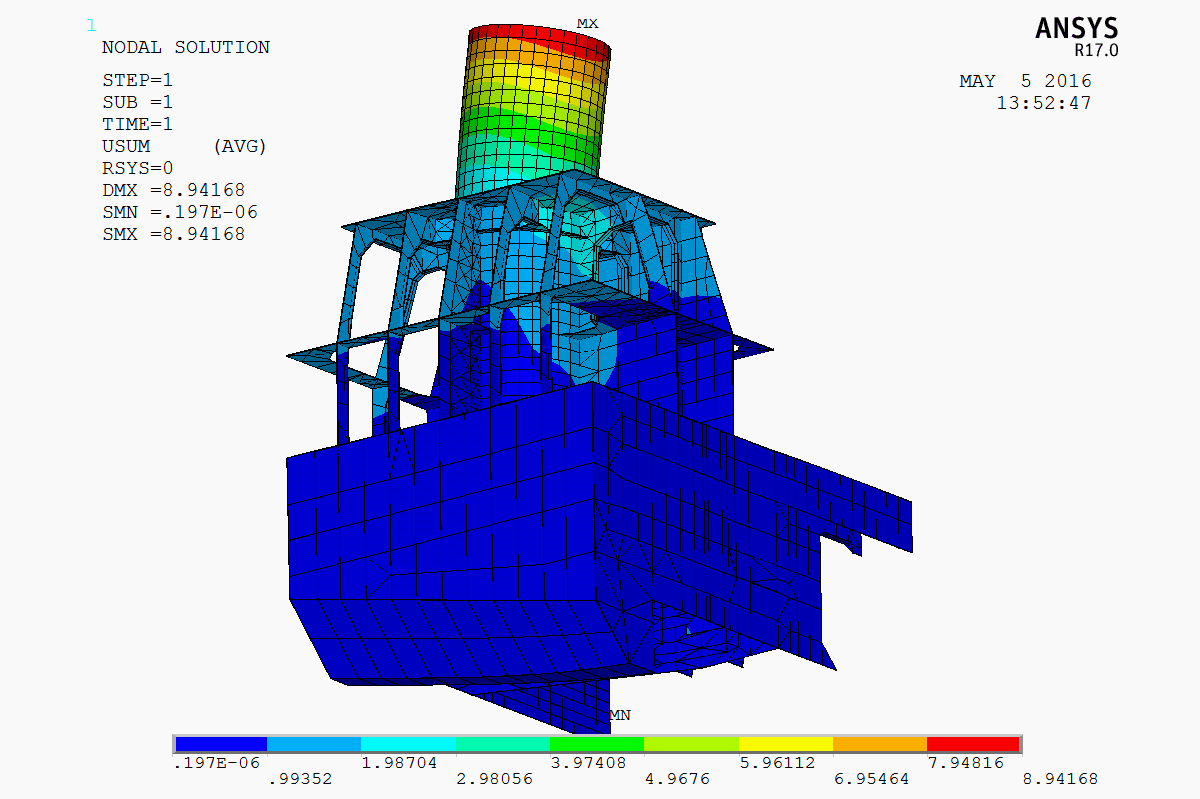Click the SMN =.197E-06 text
The width and height of the screenshot is (1200, 799).
(180, 211)
